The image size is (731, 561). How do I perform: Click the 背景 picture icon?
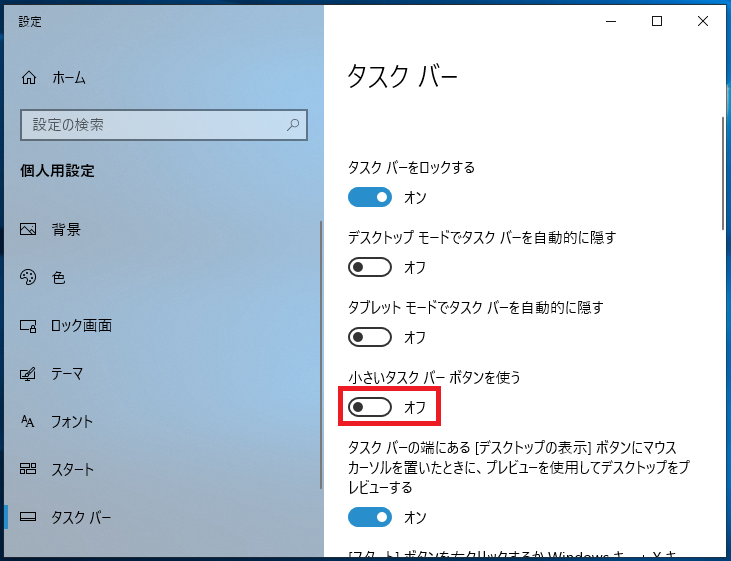pyautogui.click(x=28, y=229)
